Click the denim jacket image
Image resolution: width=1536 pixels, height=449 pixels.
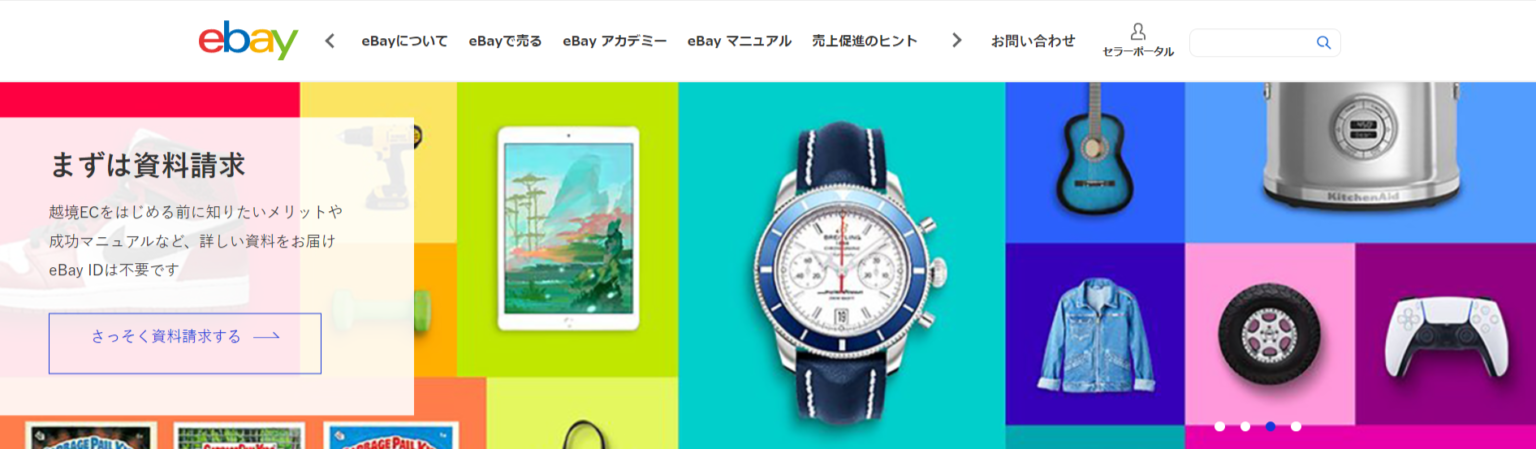click(x=1096, y=336)
